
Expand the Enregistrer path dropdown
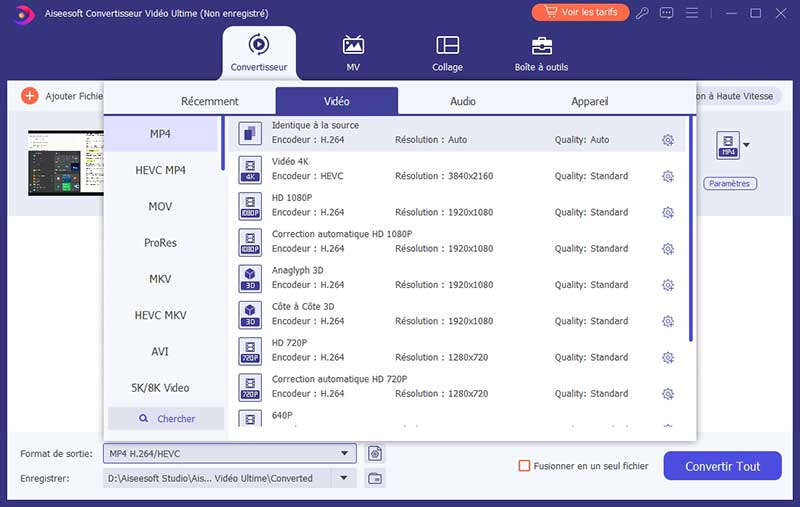345,479
